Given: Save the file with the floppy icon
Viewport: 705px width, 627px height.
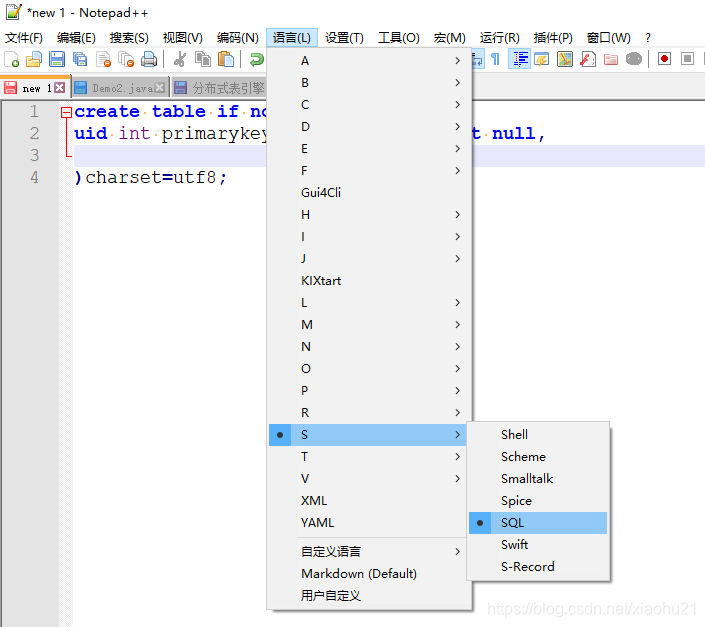Looking at the screenshot, I should pos(57,59).
